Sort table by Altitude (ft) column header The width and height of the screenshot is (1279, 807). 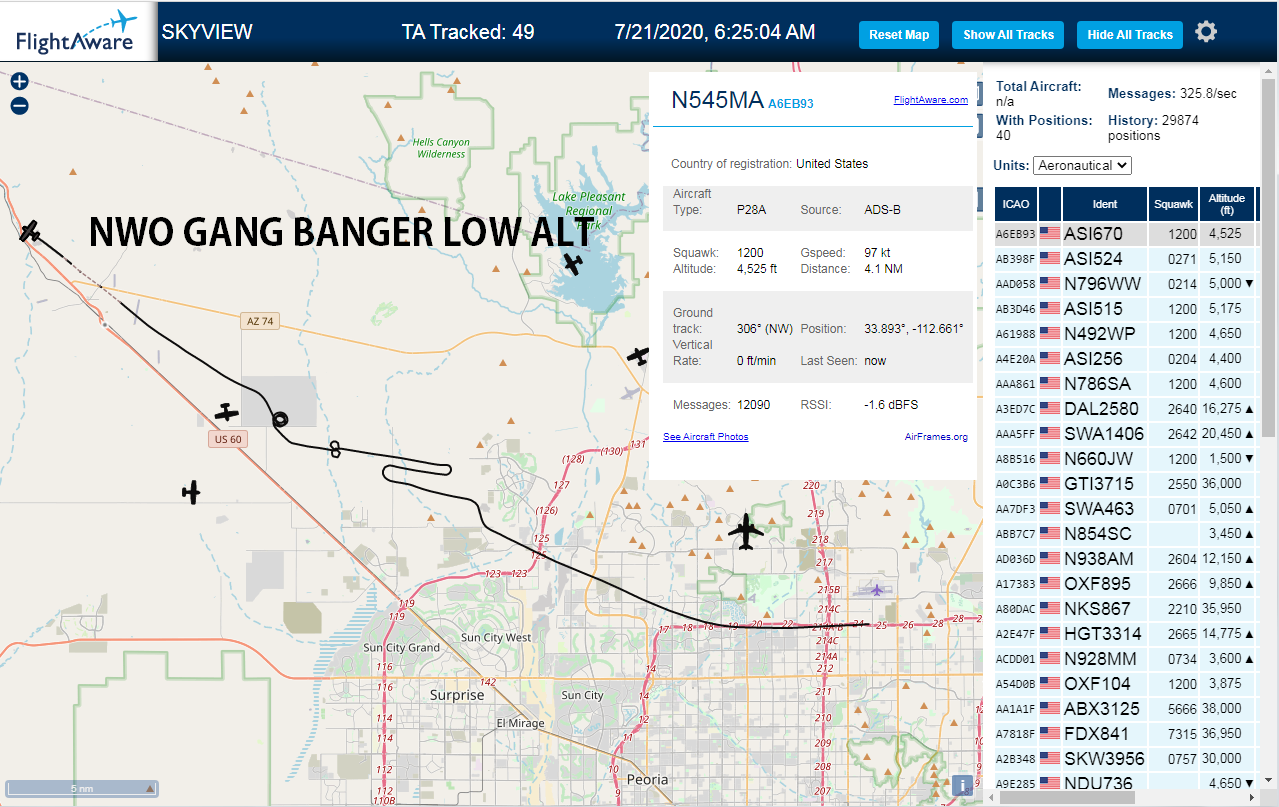1227,204
